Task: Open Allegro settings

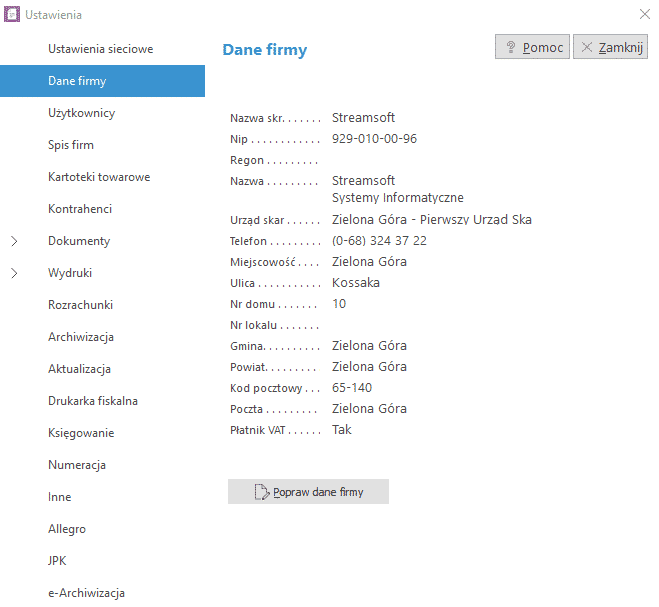Action: coord(67,529)
